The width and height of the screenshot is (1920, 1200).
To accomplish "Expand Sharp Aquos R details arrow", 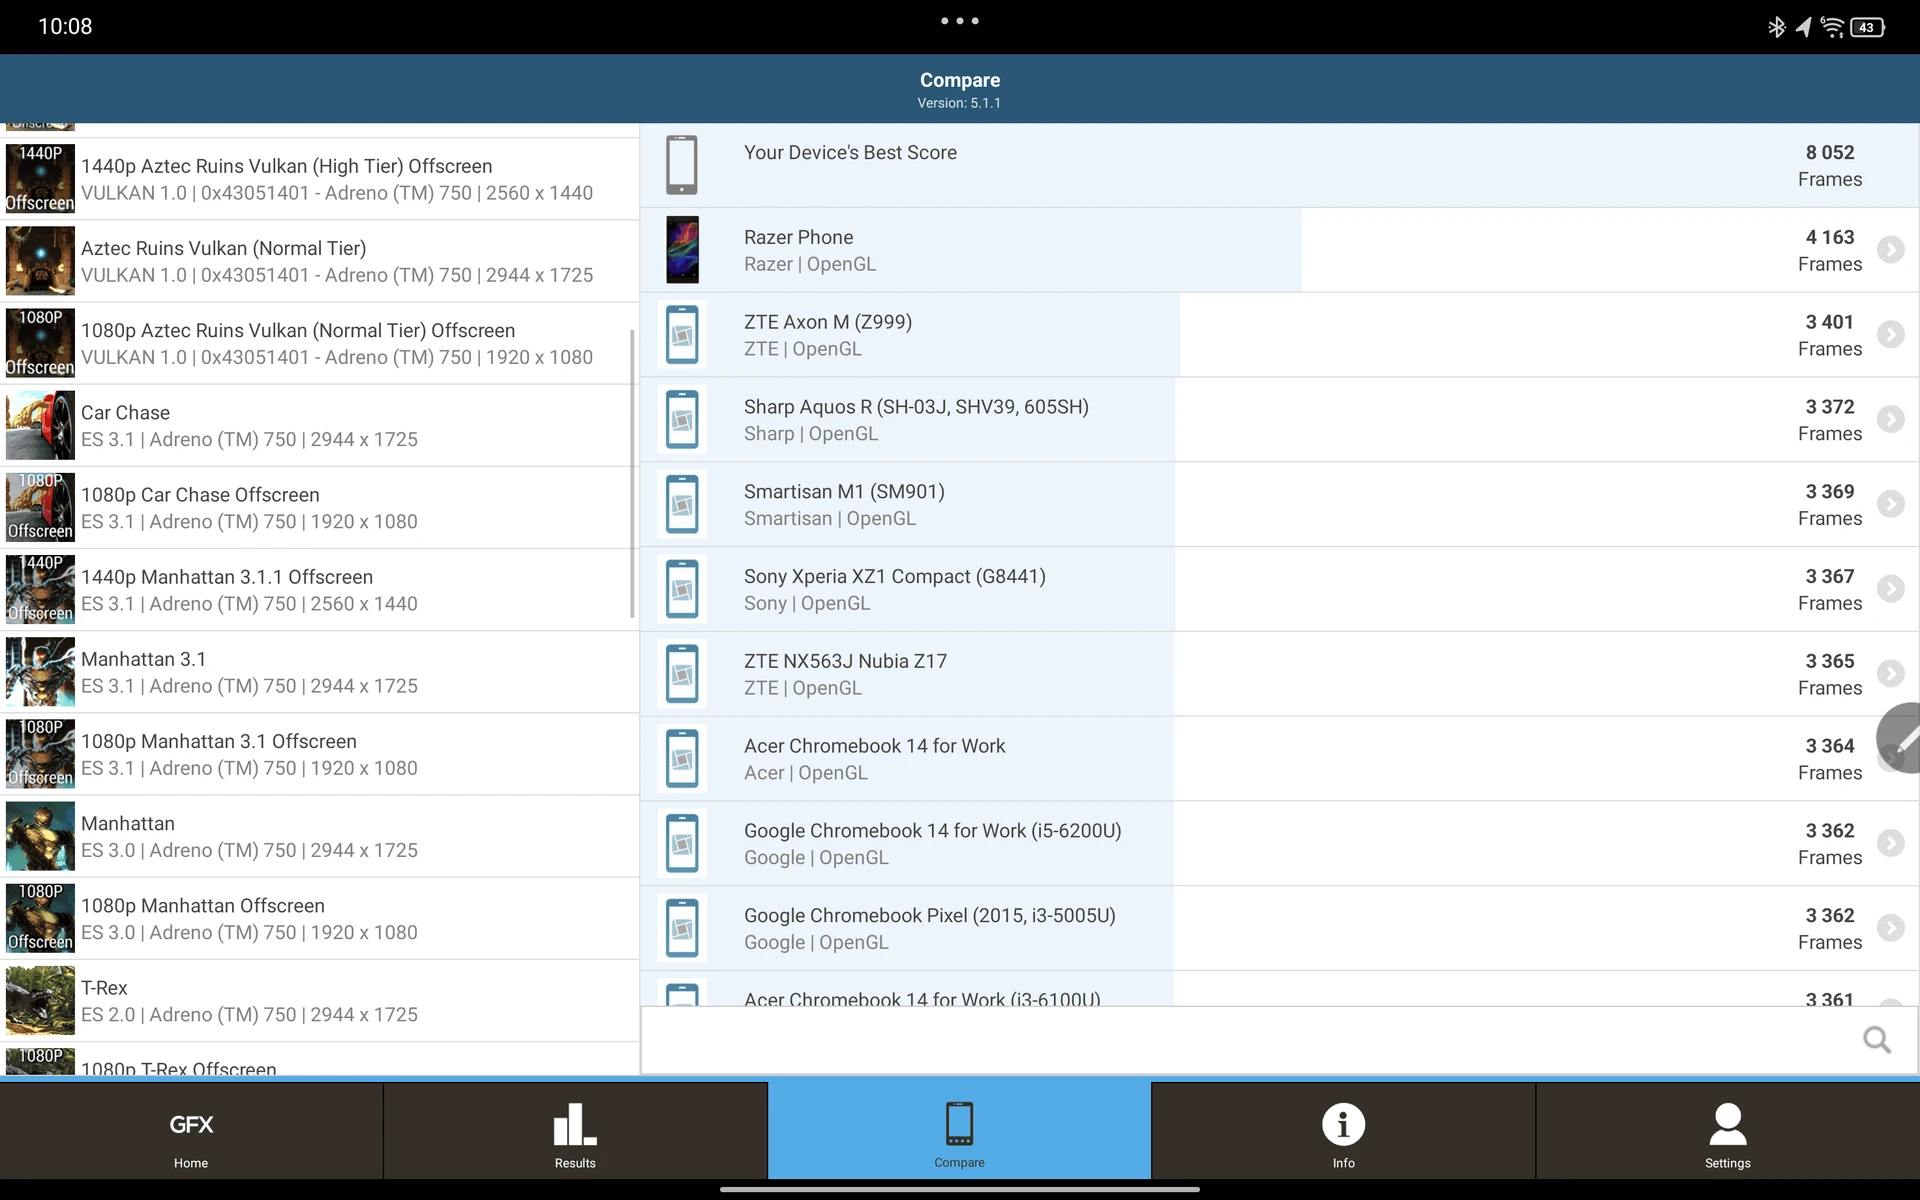I will coord(1890,419).
